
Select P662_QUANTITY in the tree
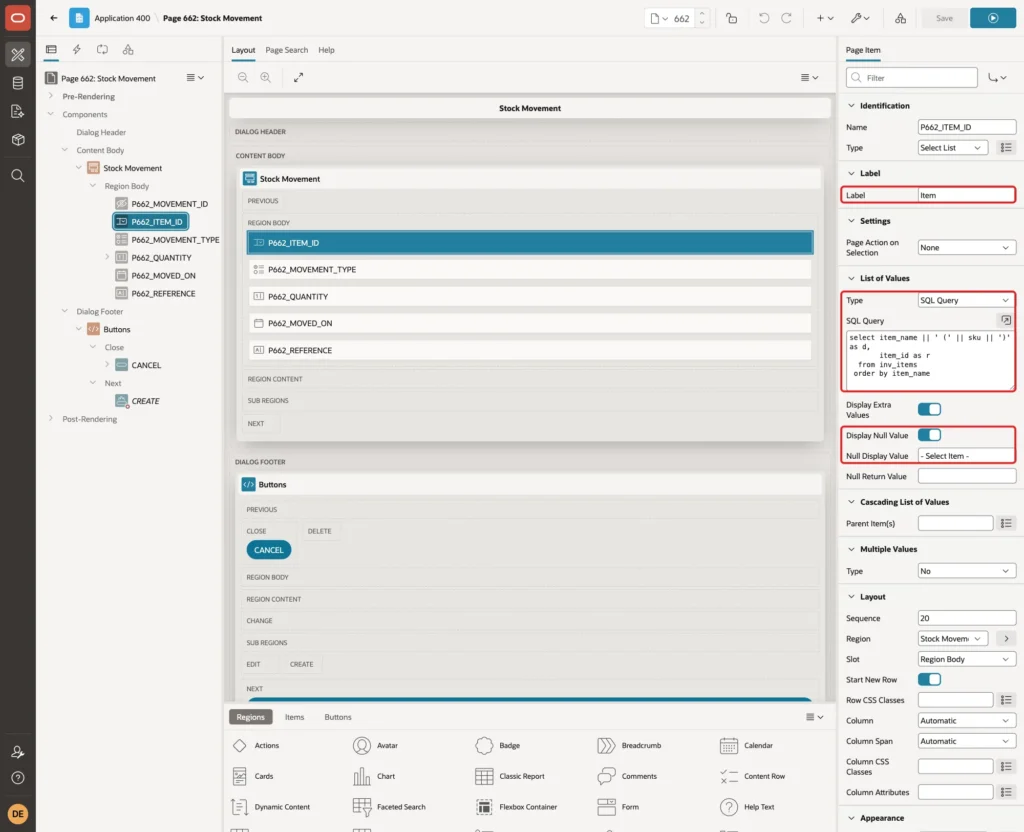(161, 257)
